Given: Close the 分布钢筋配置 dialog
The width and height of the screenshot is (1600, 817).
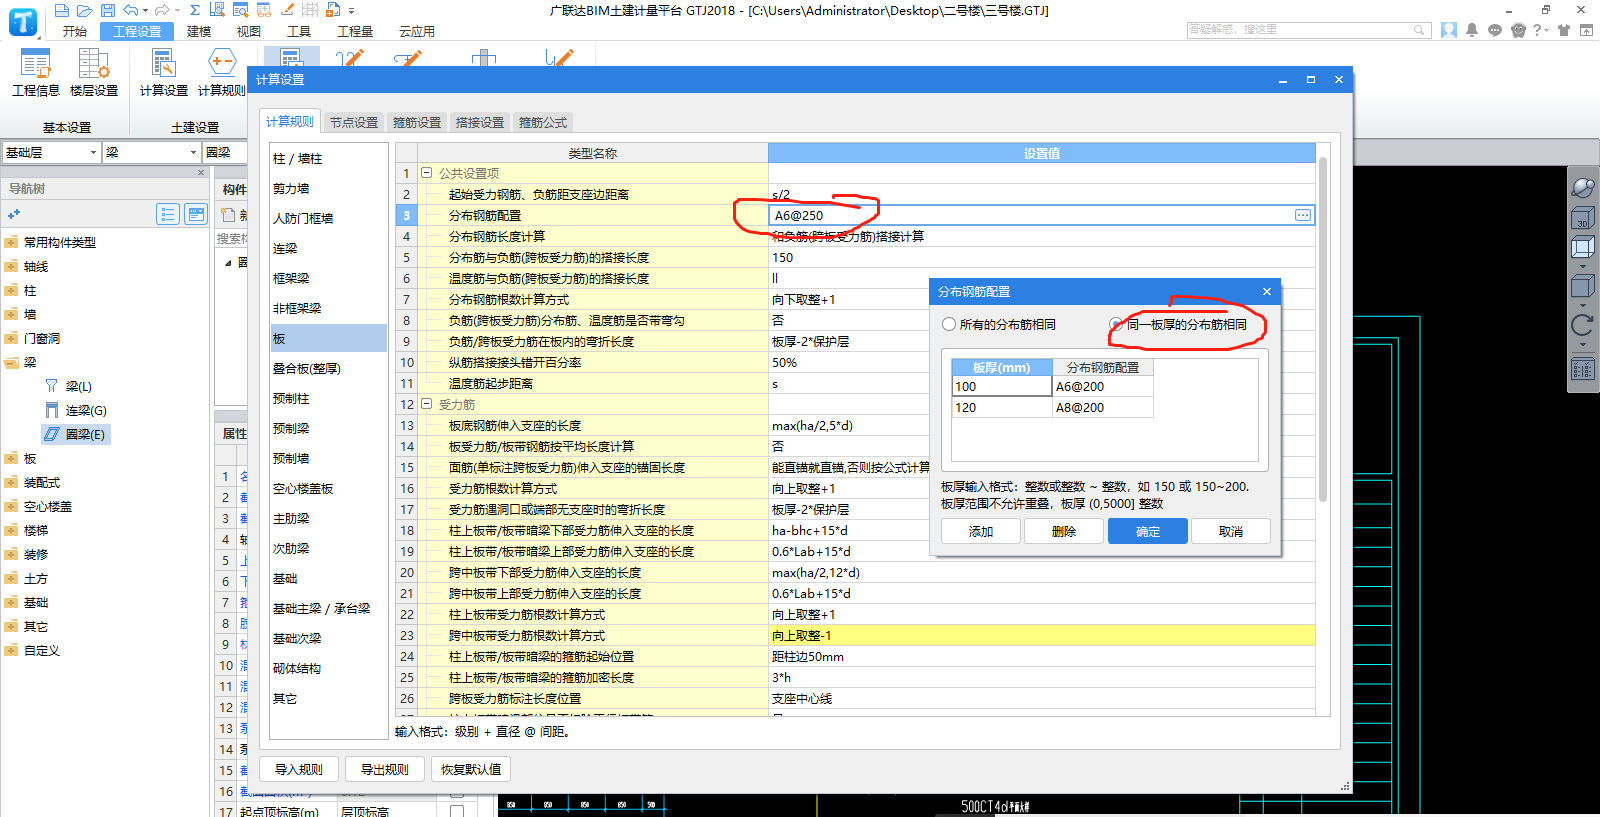Looking at the screenshot, I should click(x=1267, y=292).
